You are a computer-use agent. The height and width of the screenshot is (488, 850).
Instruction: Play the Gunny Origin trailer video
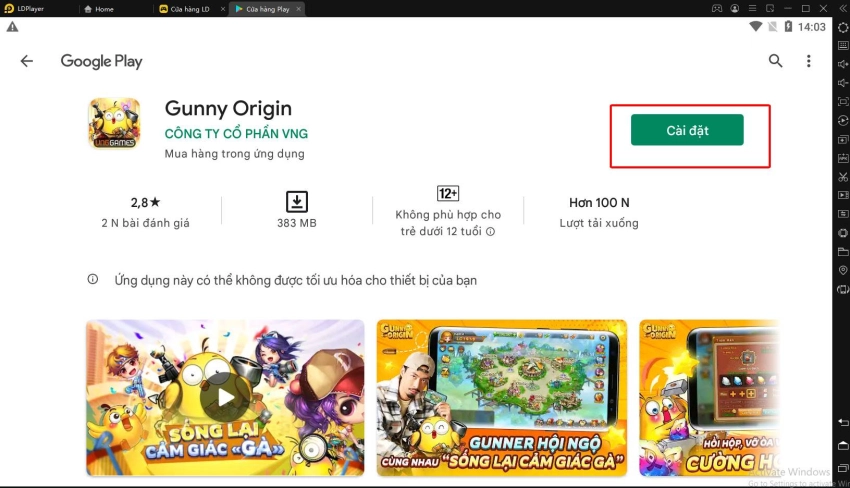[x=226, y=397]
